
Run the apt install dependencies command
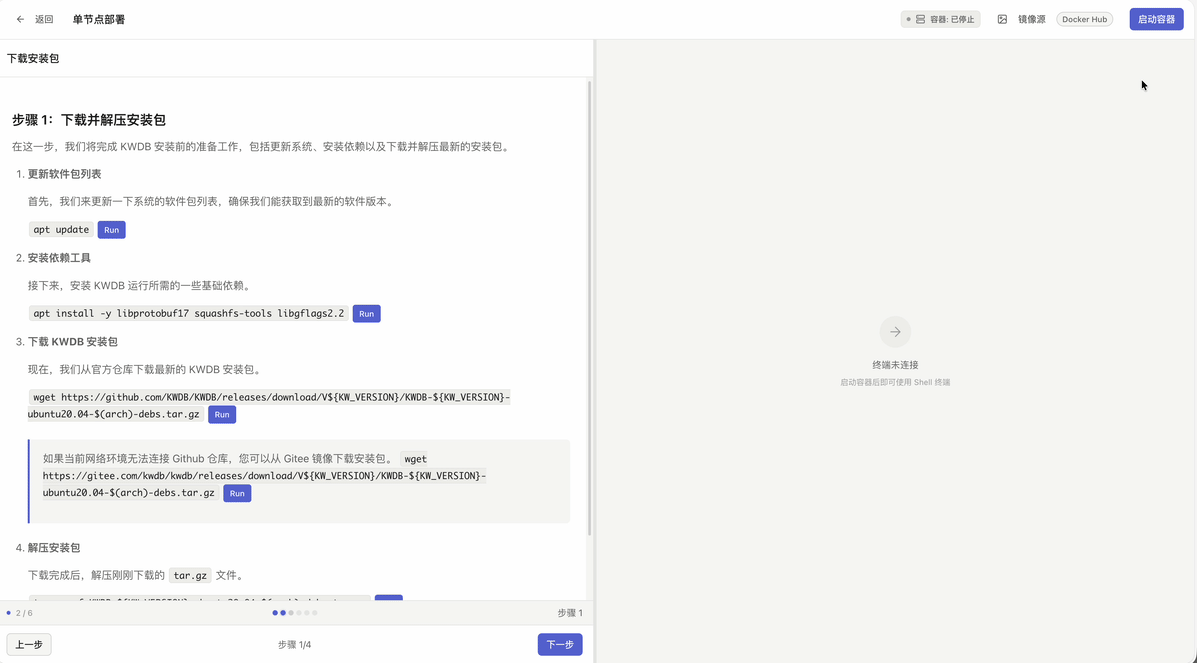pyautogui.click(x=366, y=313)
